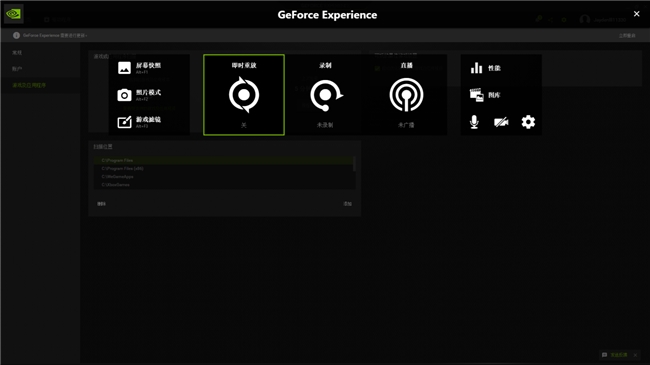650x365 pixels.
Task: Open 图库 gallery icon
Action: 476,95
